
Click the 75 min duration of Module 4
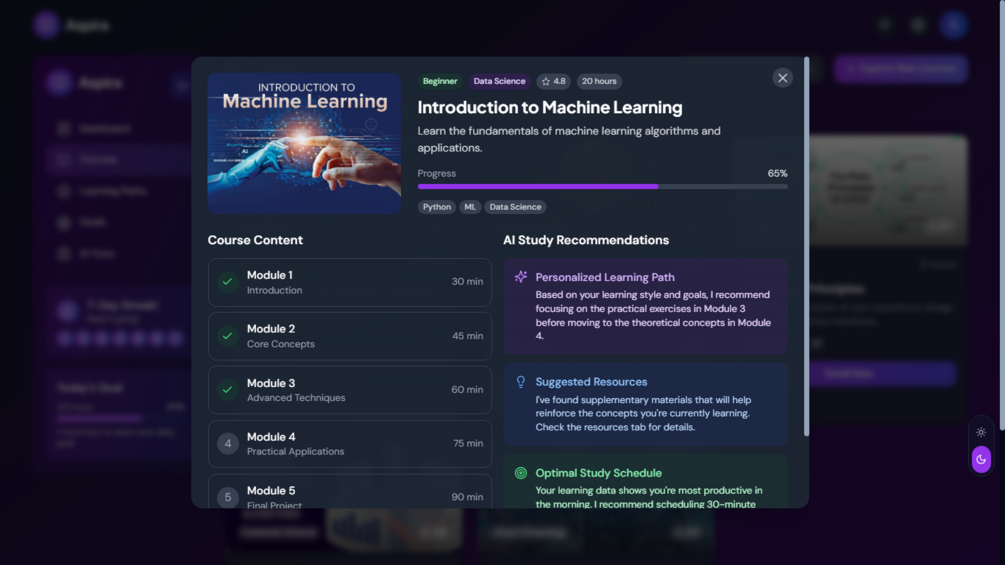[468, 443]
